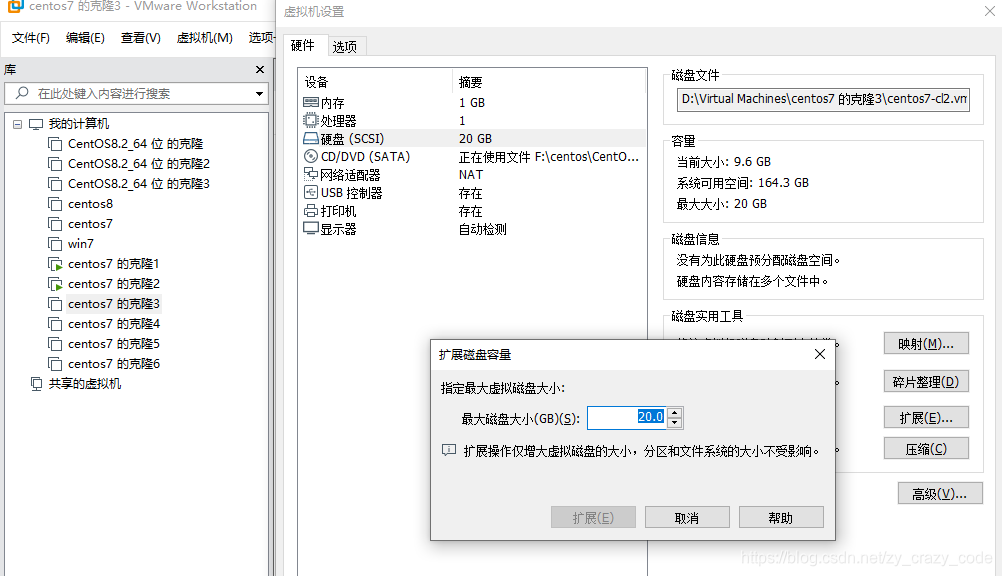Click the disk file path field
Screen dimensions: 1002x576
[x=823, y=100]
